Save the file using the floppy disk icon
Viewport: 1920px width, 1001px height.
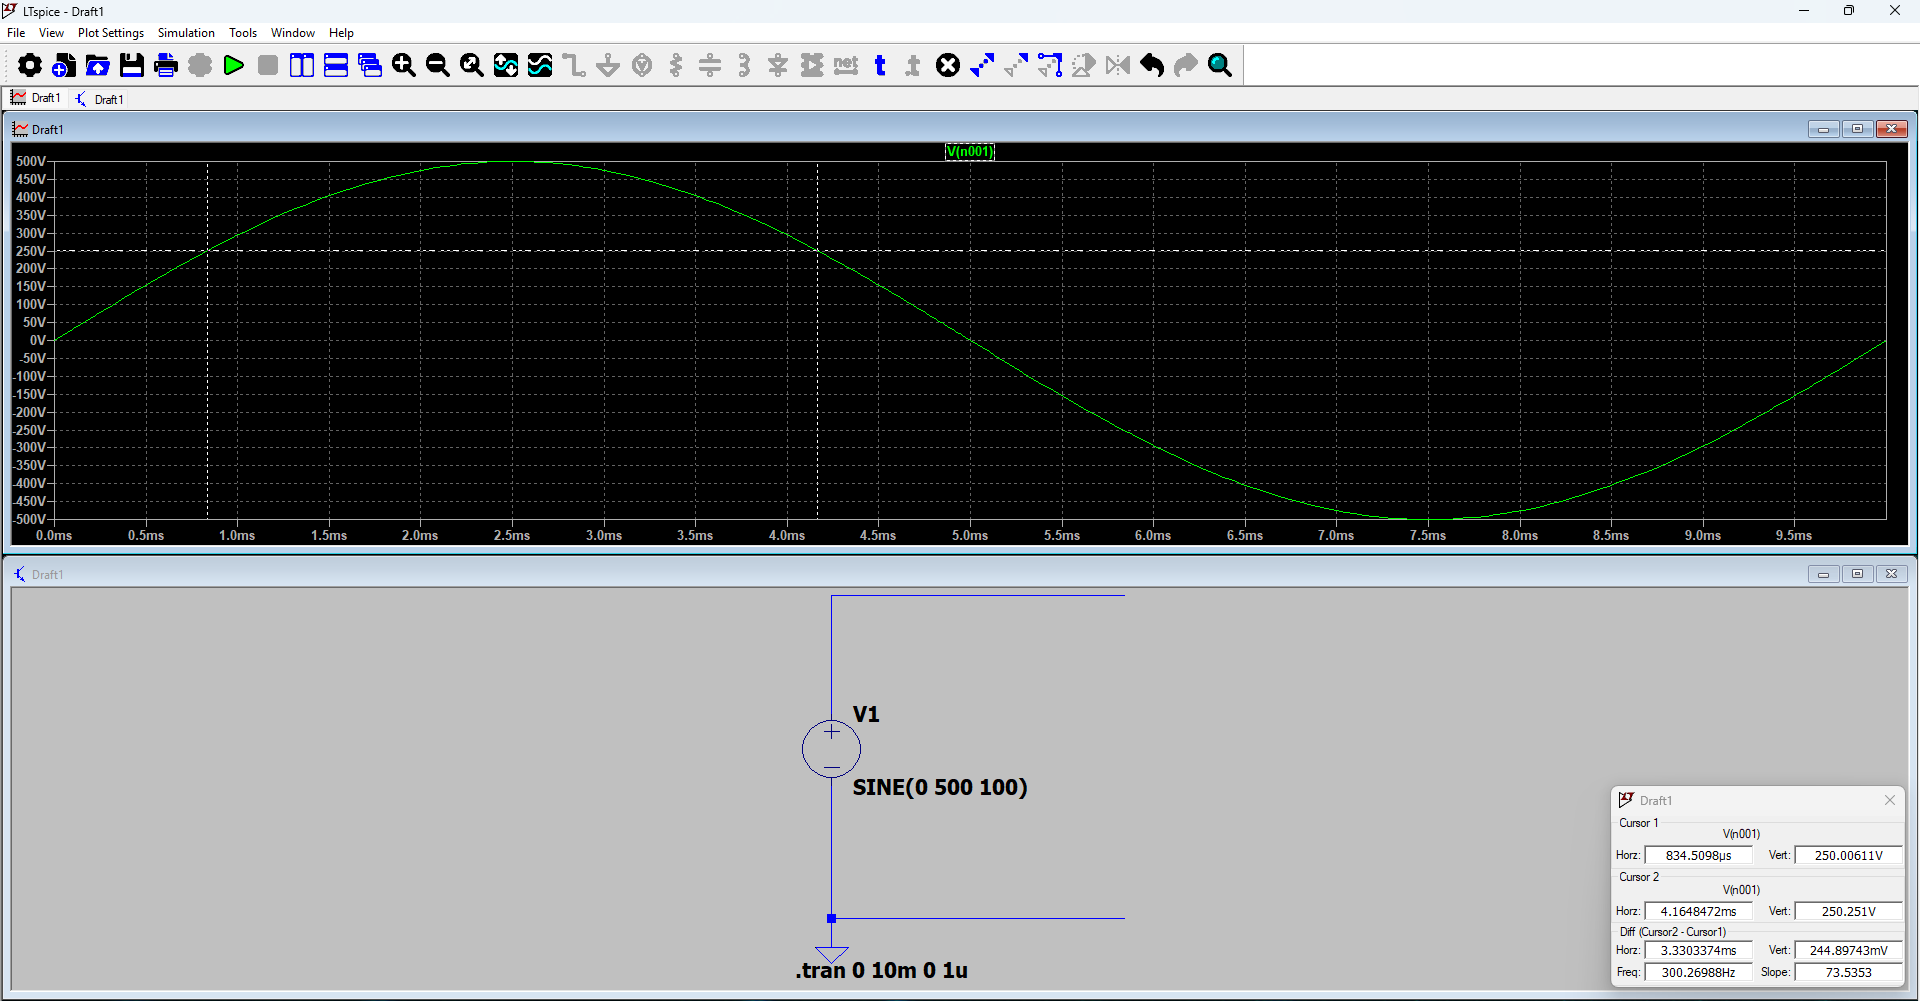[x=132, y=66]
